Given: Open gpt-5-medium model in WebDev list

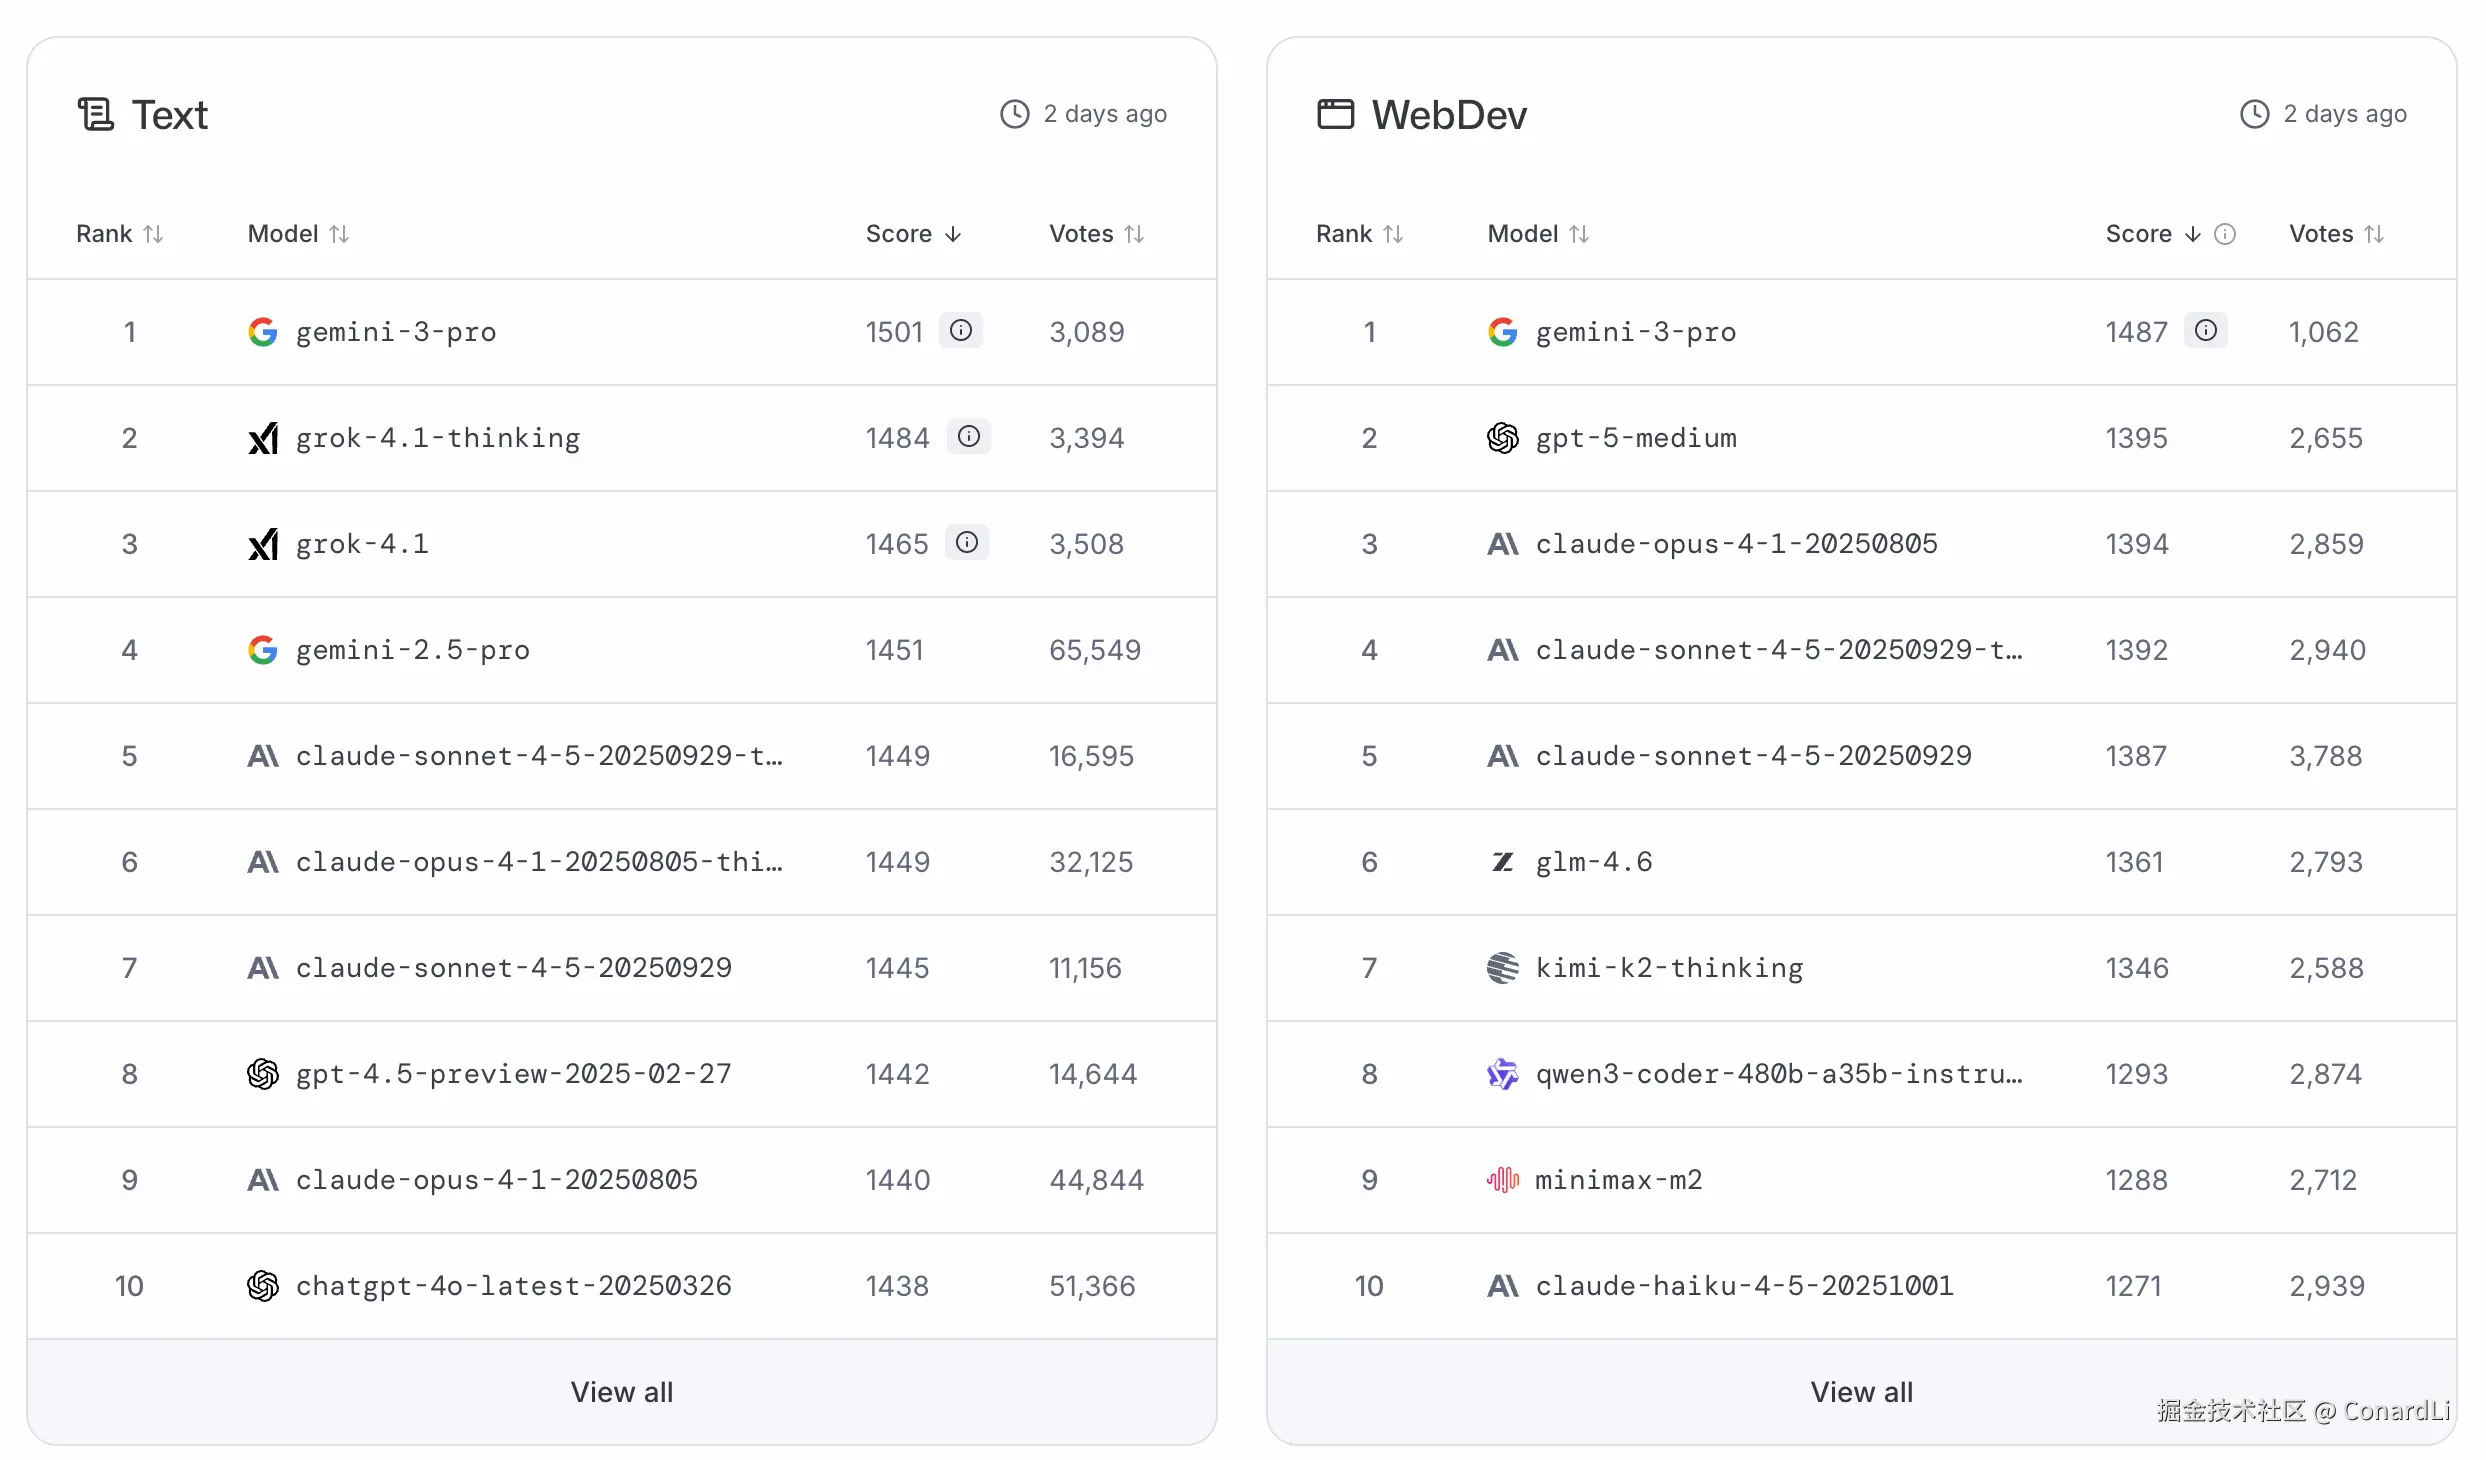Looking at the screenshot, I should (x=1636, y=438).
